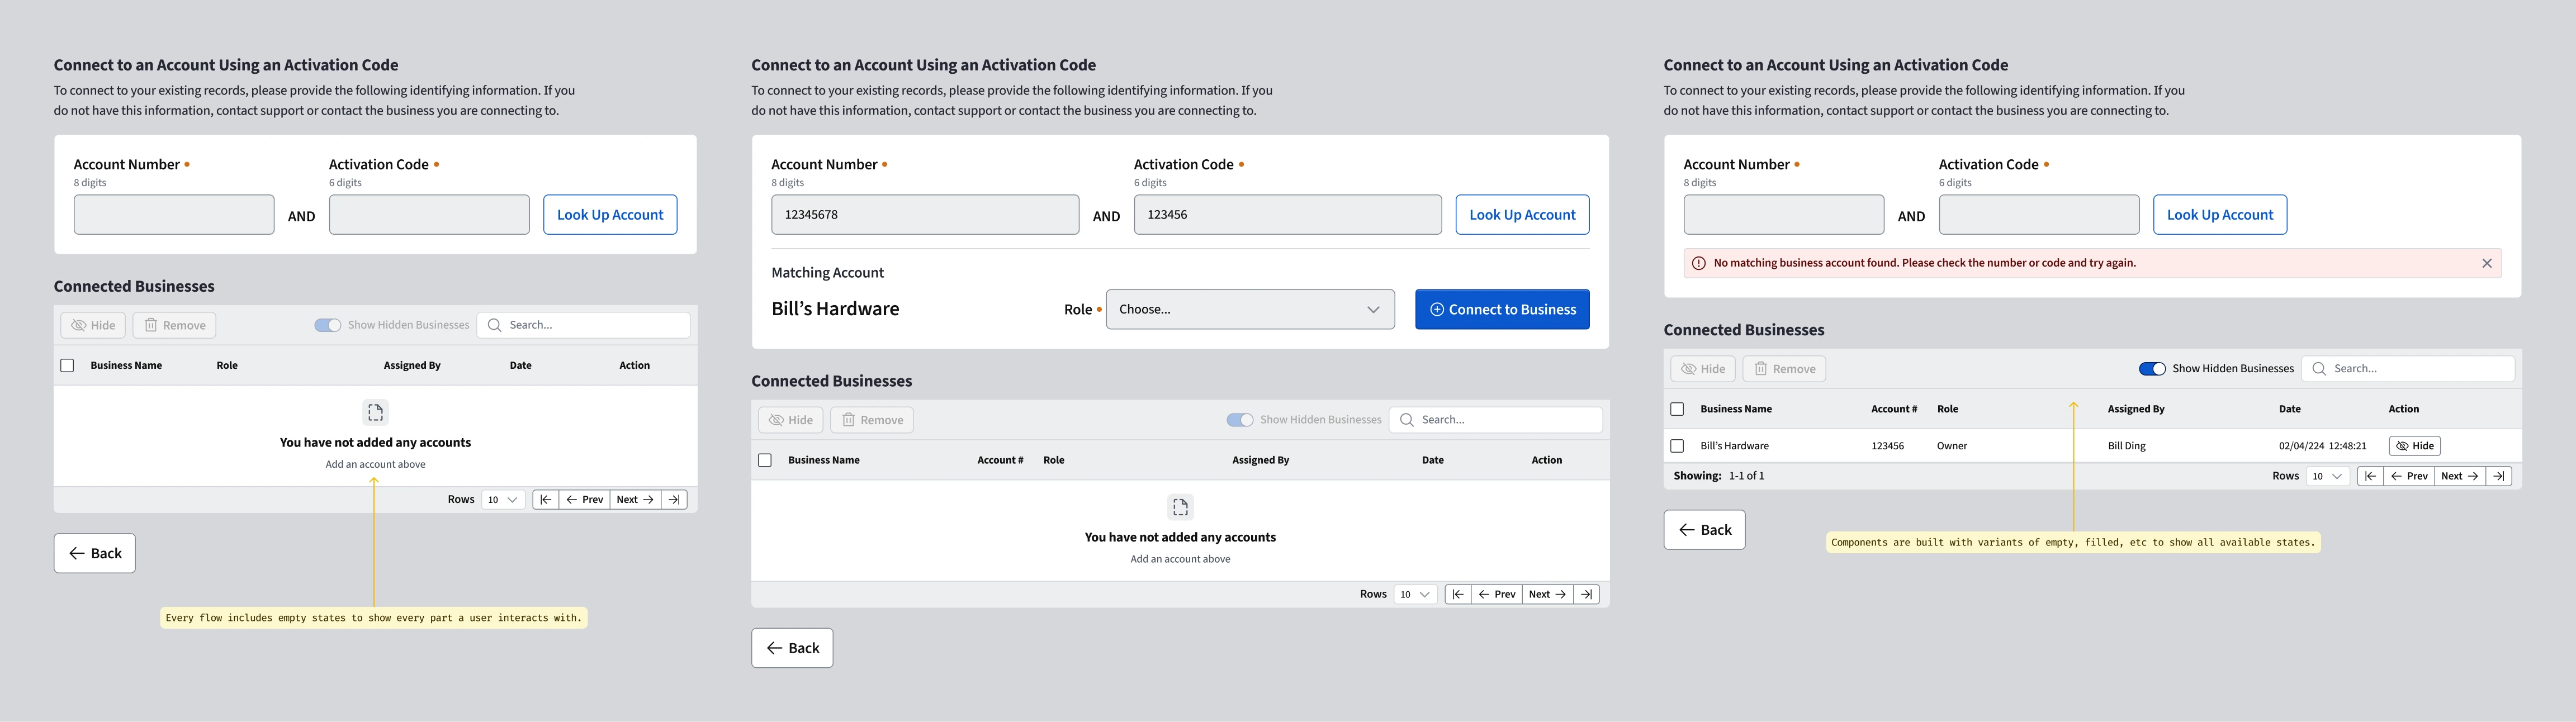
Task: Click Account Number field containing 12345678
Action: pyautogui.click(x=924, y=215)
